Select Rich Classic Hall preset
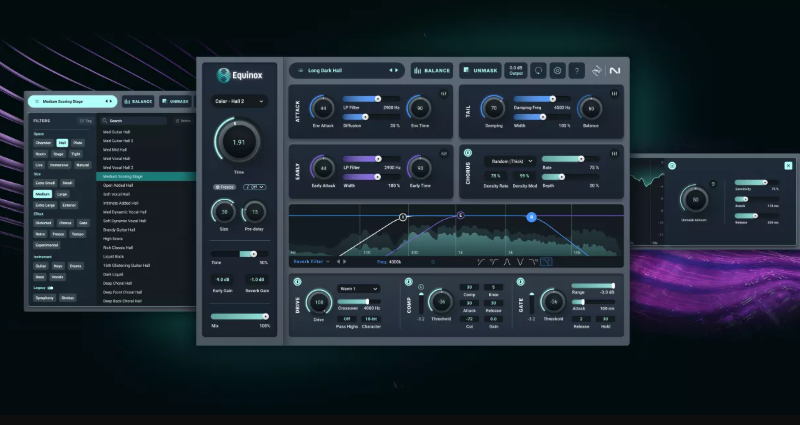Image resolution: width=800 pixels, height=425 pixels. coord(118,247)
